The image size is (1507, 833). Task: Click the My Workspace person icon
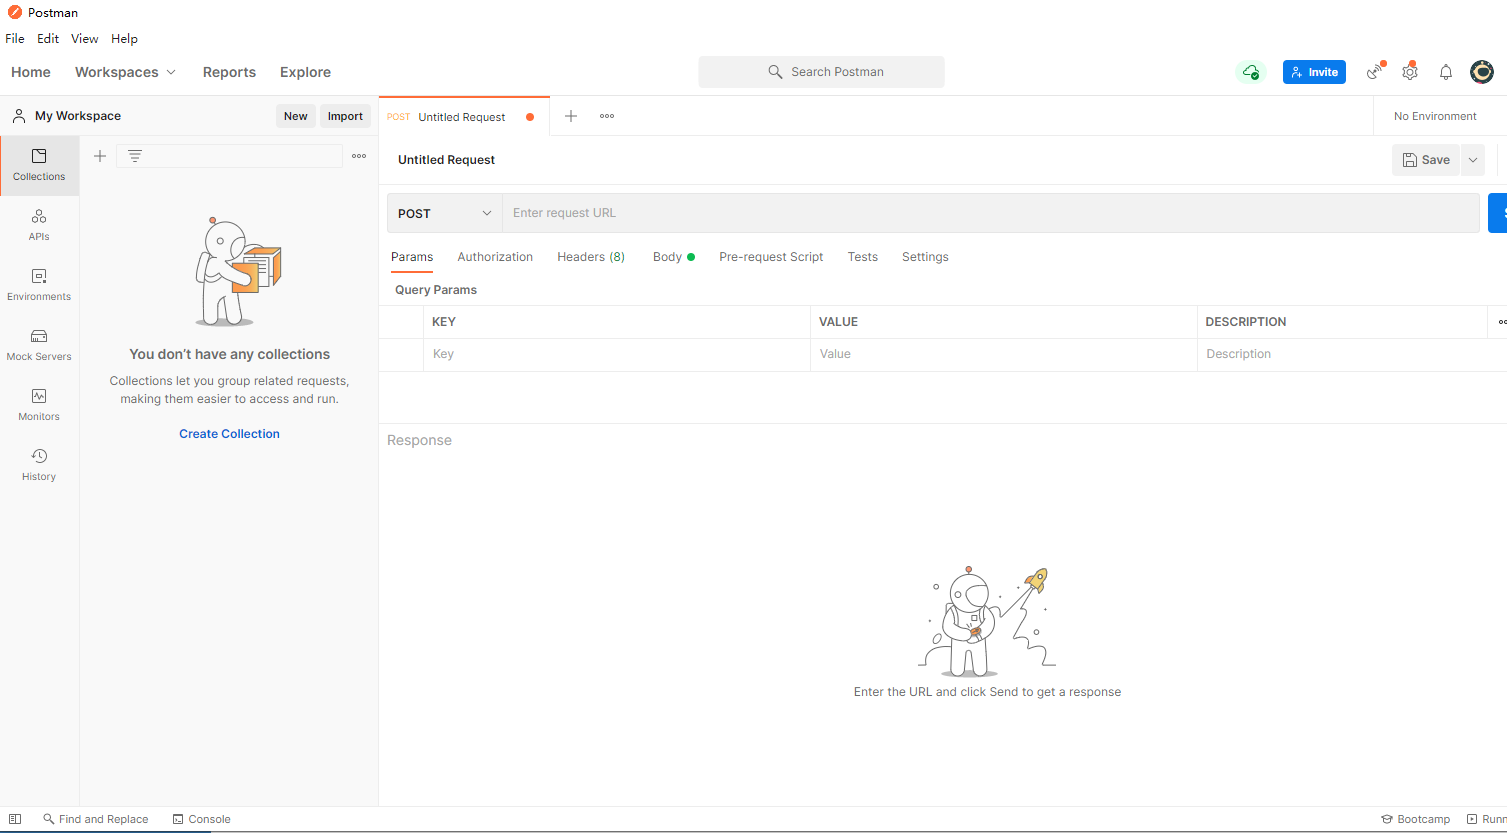click(19, 116)
